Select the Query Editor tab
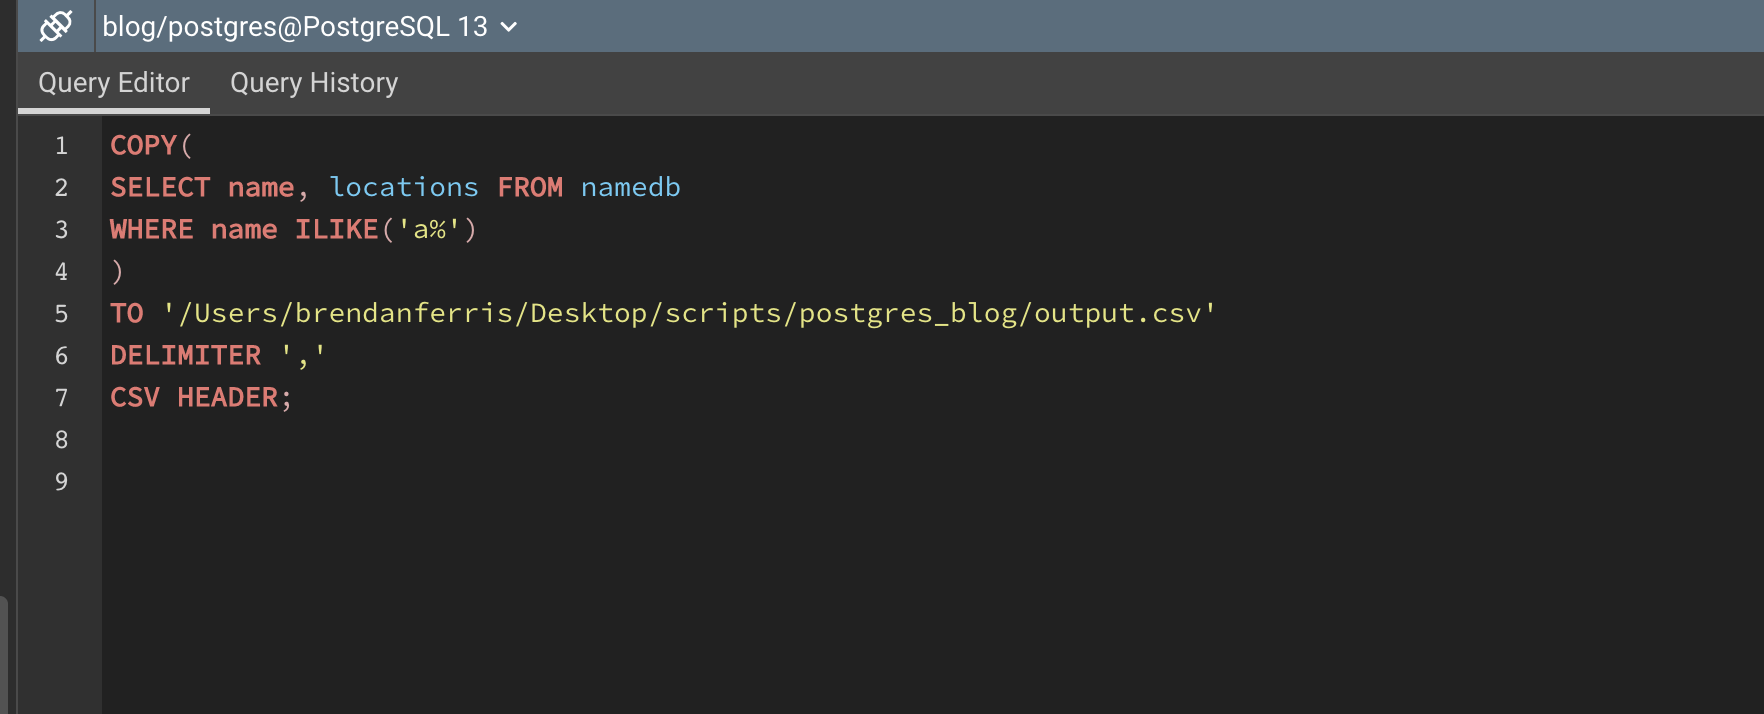Viewport: 1764px width, 714px height. tap(114, 83)
